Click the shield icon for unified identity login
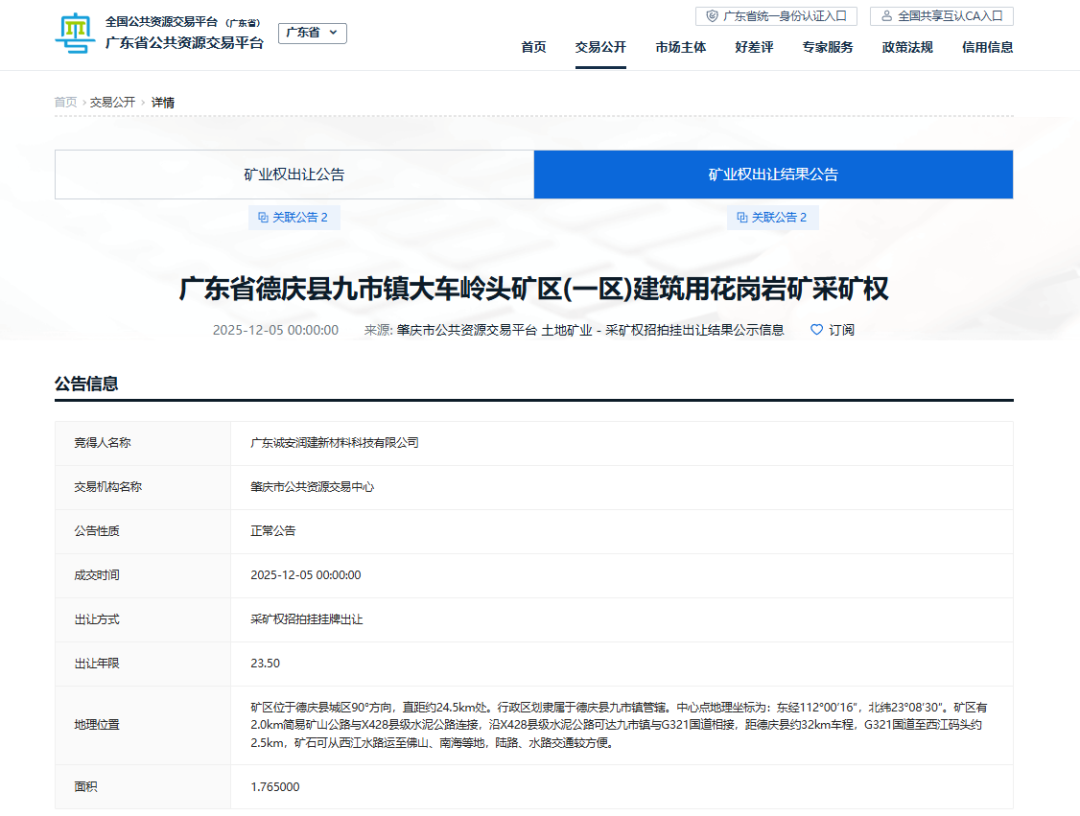 click(712, 16)
